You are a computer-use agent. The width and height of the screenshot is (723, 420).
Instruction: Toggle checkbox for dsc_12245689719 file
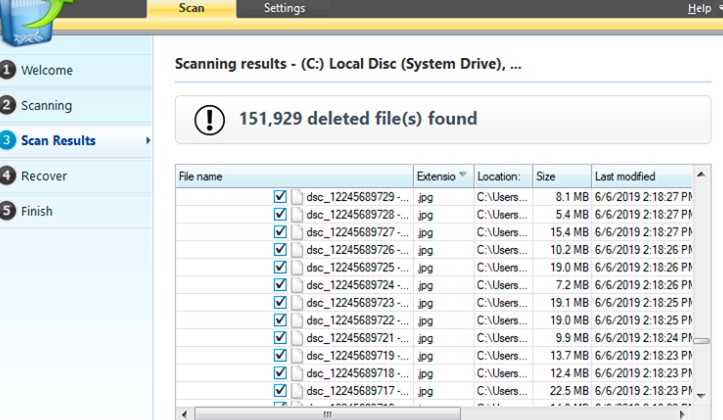pyautogui.click(x=280, y=355)
